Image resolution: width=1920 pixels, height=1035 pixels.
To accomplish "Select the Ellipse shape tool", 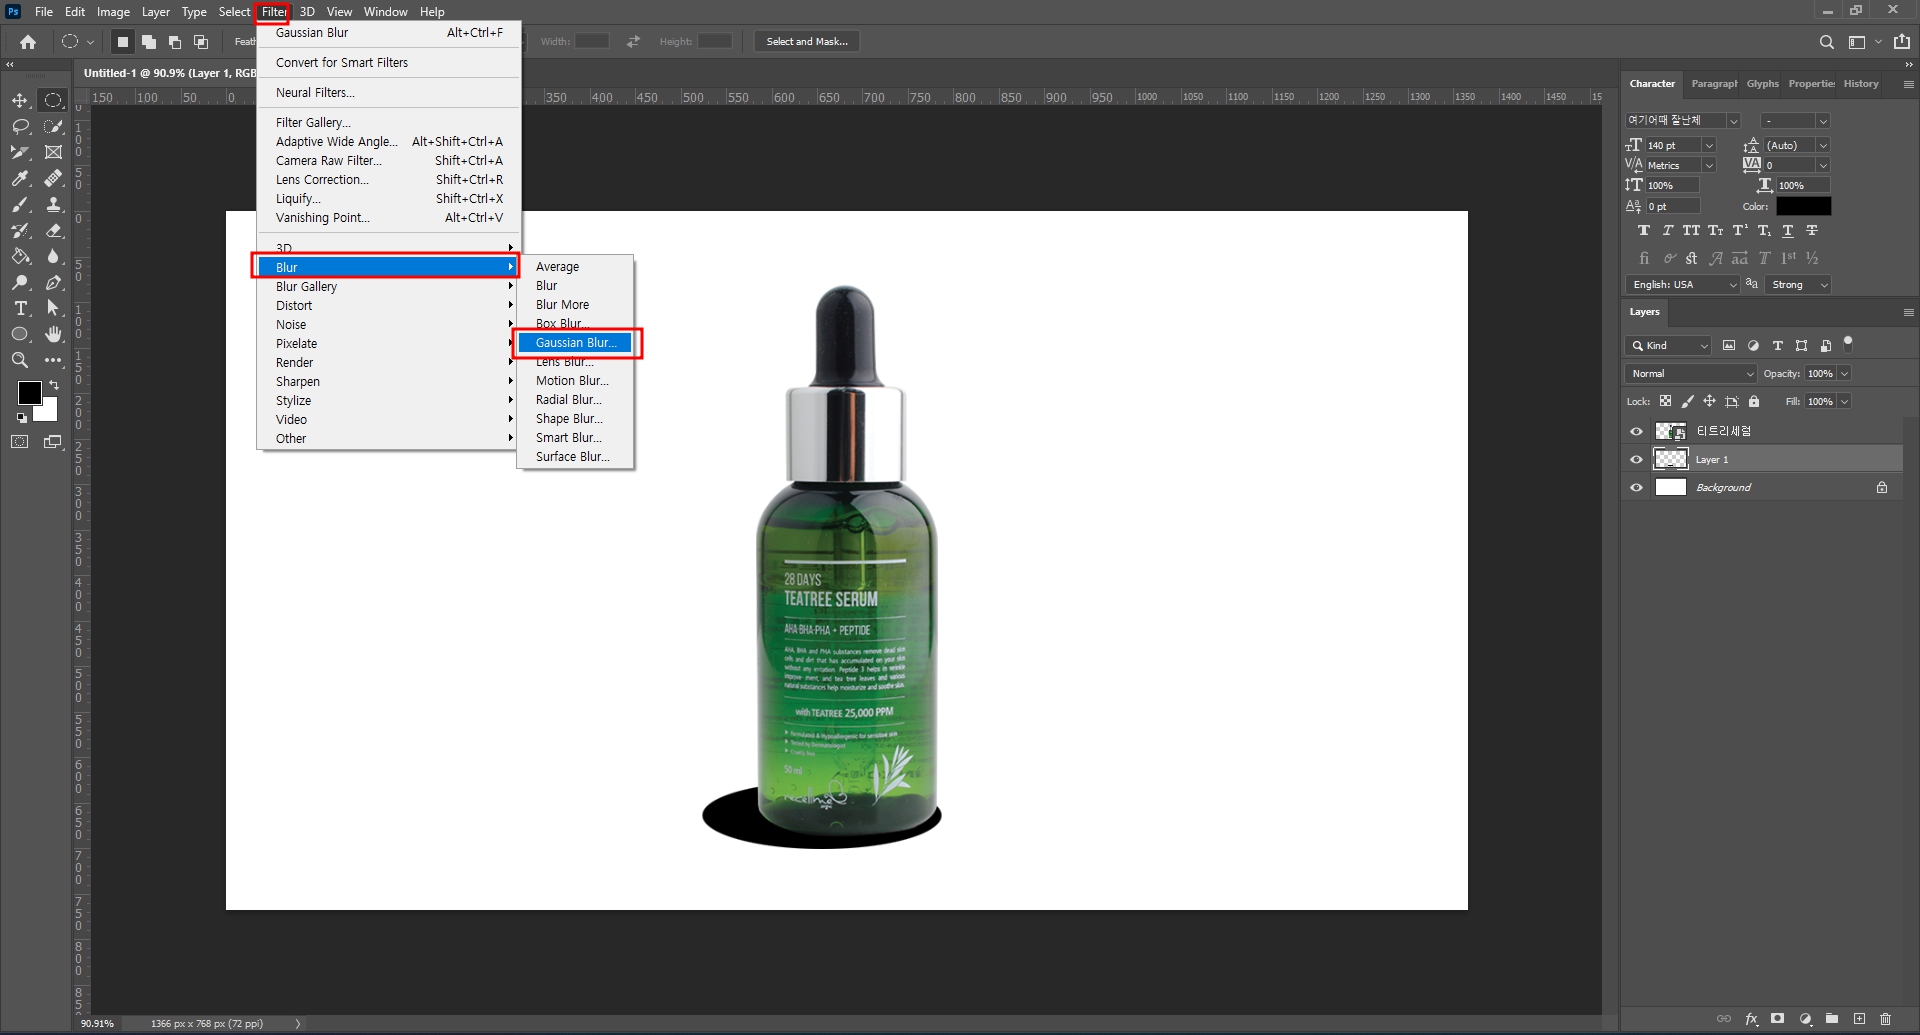I will (20, 334).
